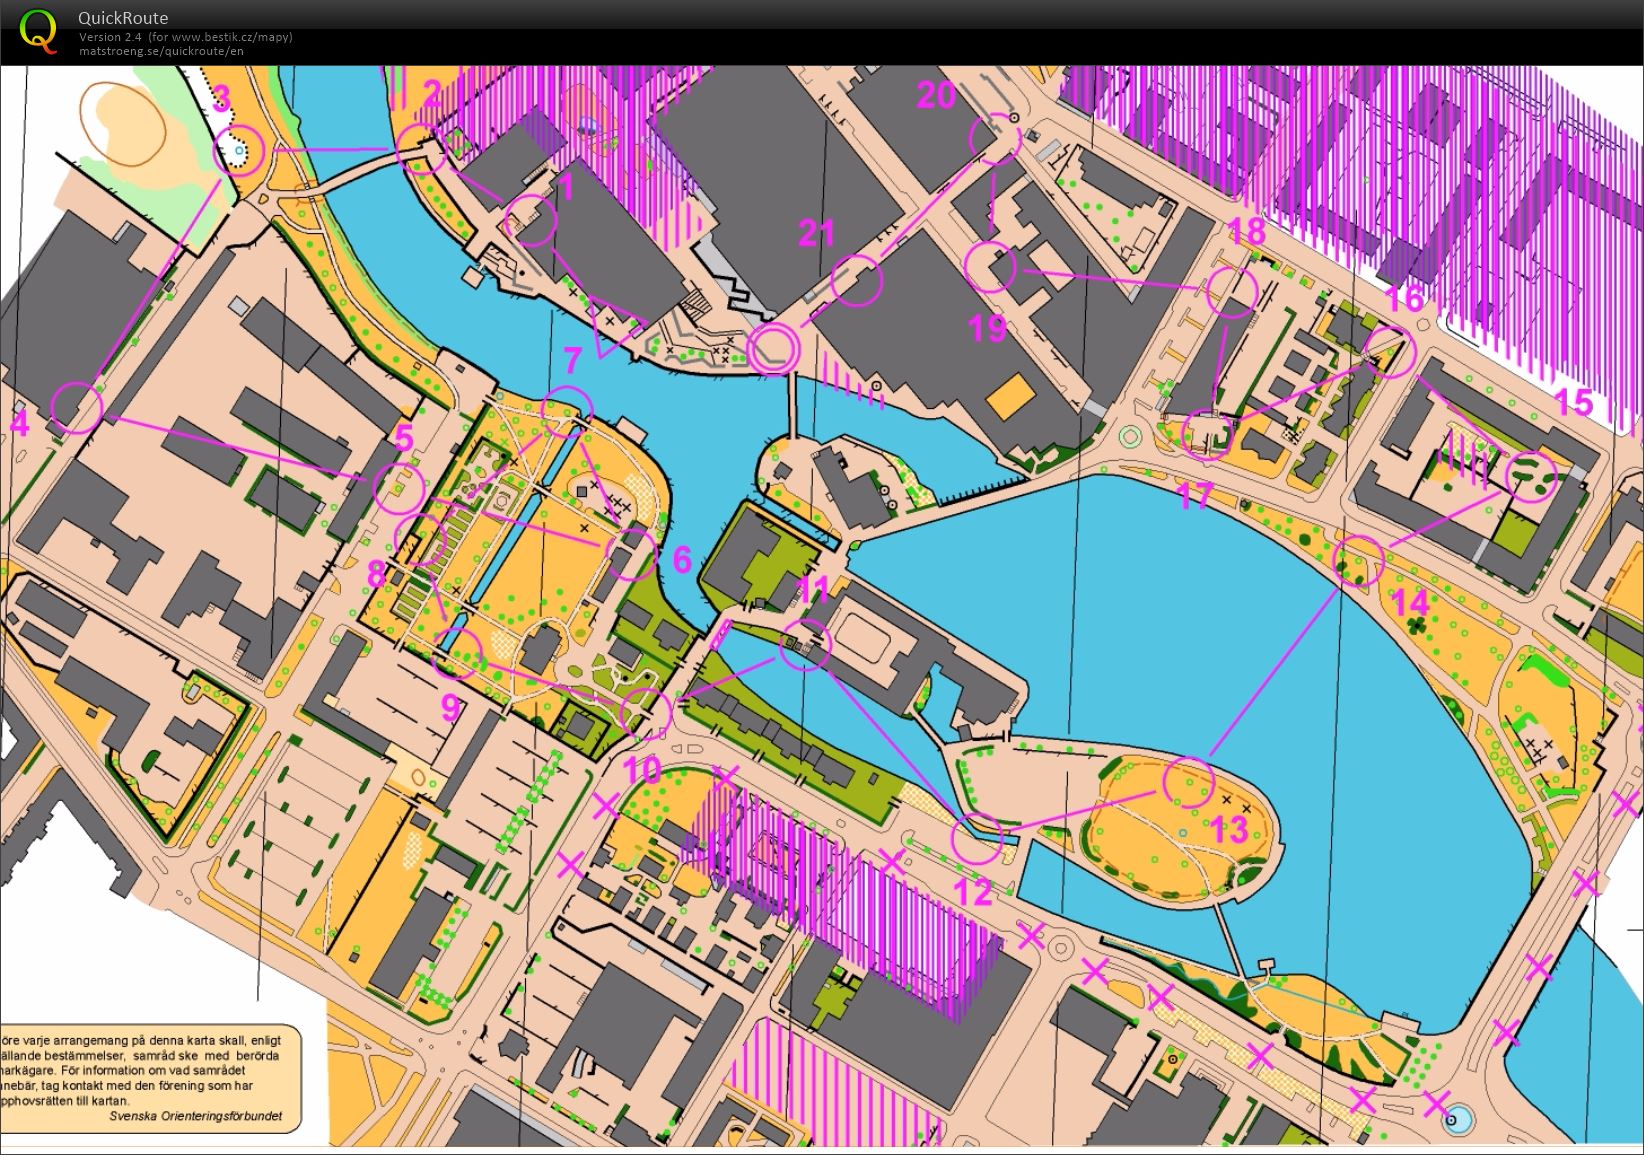Click control number 13 label
This screenshot has width=1644, height=1155.
(1229, 829)
